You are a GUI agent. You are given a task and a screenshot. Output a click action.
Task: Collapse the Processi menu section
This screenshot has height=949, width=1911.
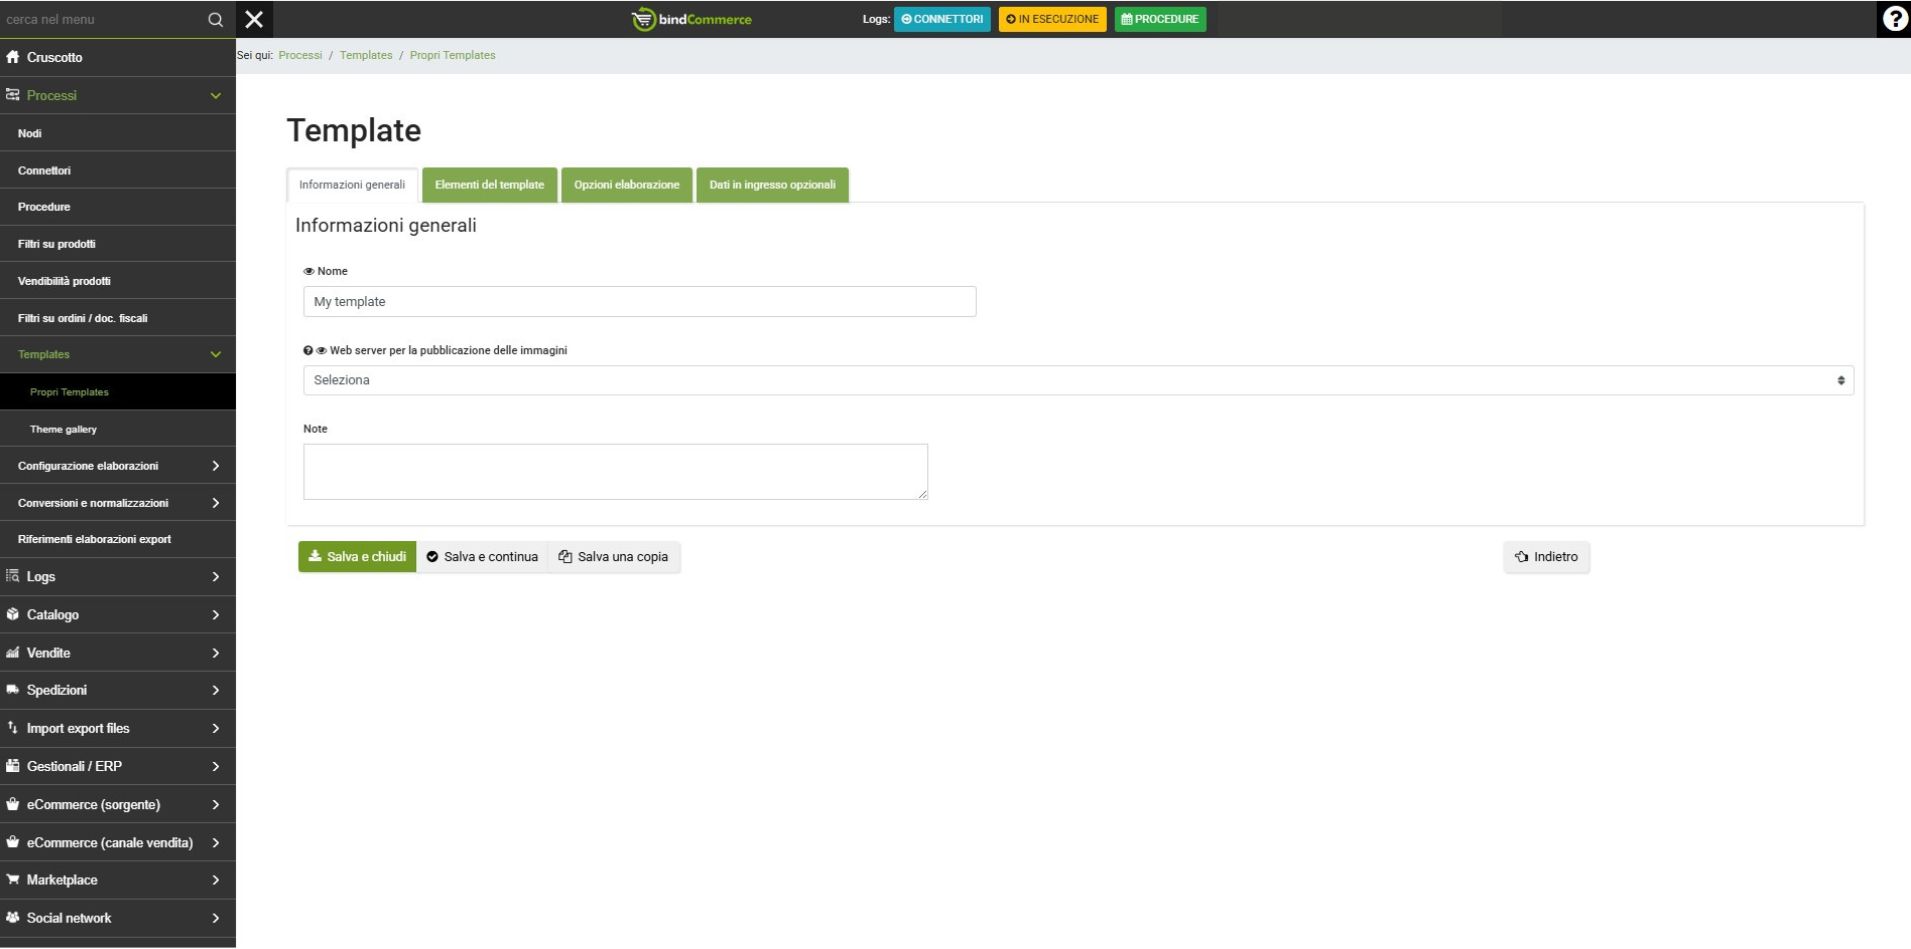click(x=215, y=96)
